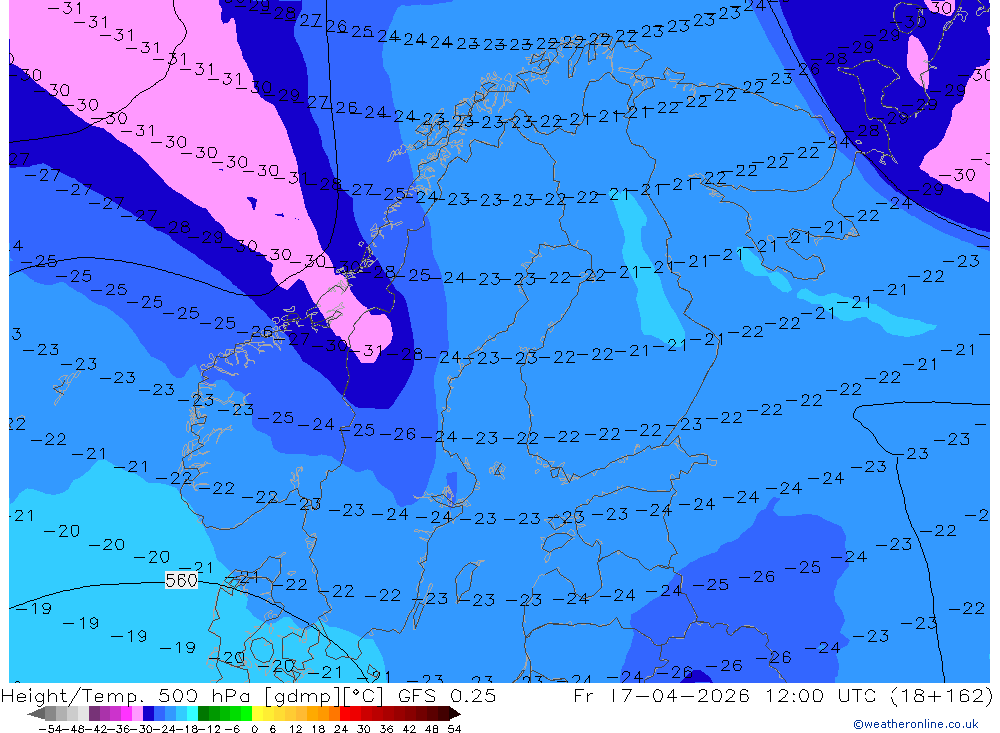The height and width of the screenshot is (733, 1000).
Task: Click the left grey arrow of the color scale
Action: click(36, 714)
